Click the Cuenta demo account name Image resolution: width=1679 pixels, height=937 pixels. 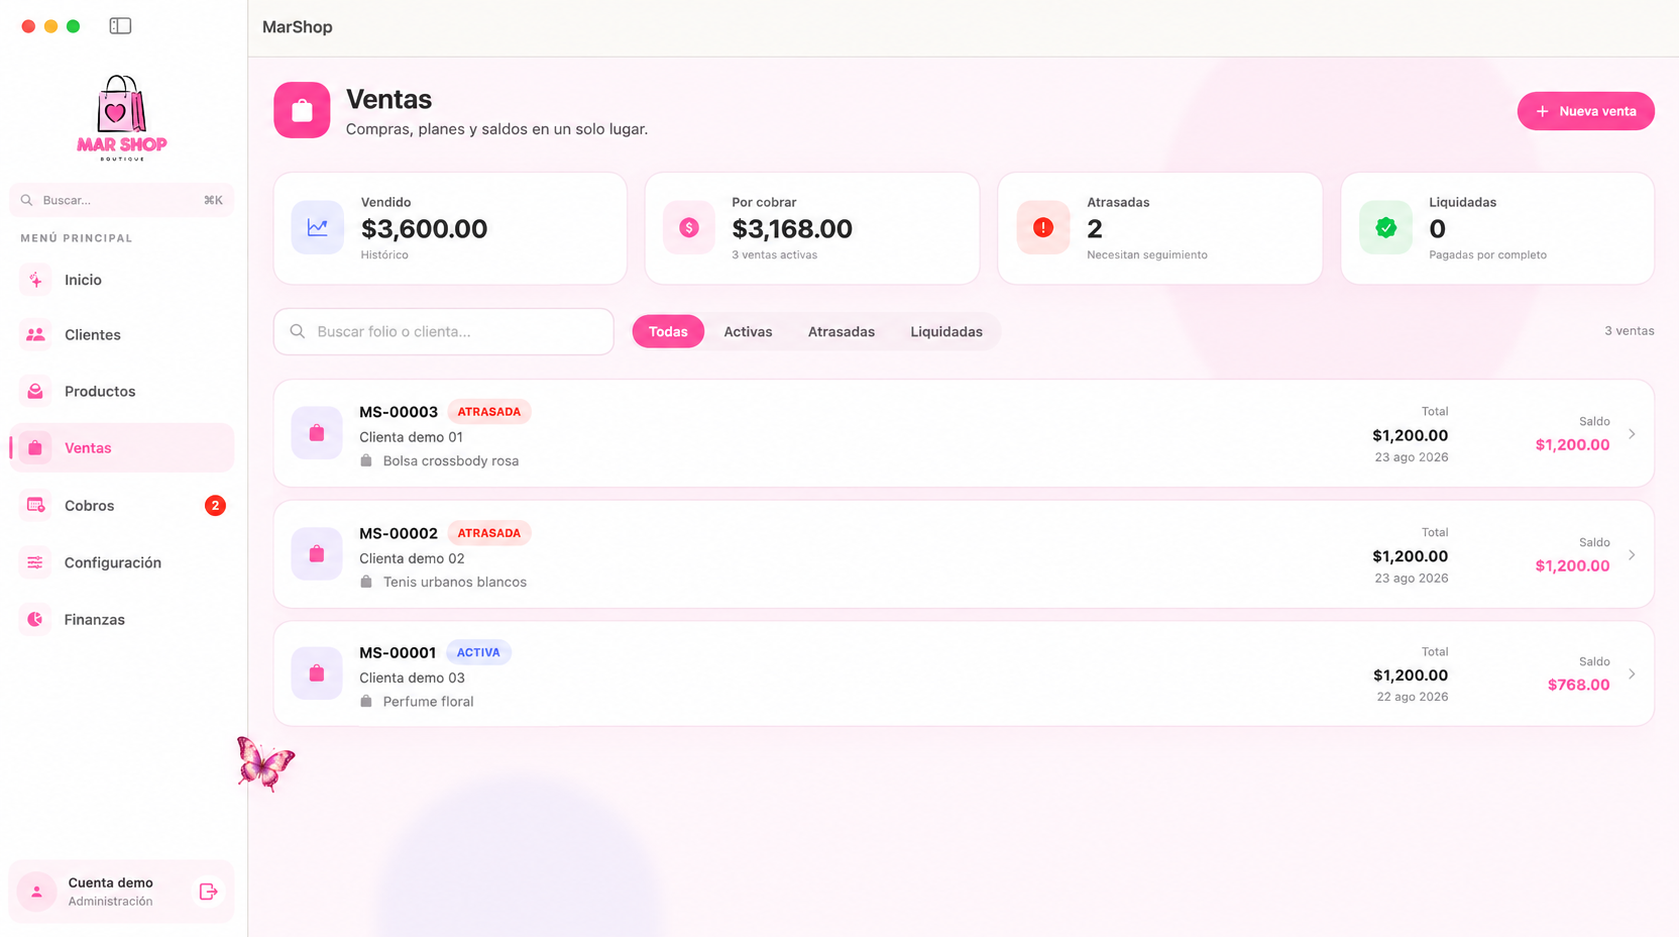(x=110, y=883)
